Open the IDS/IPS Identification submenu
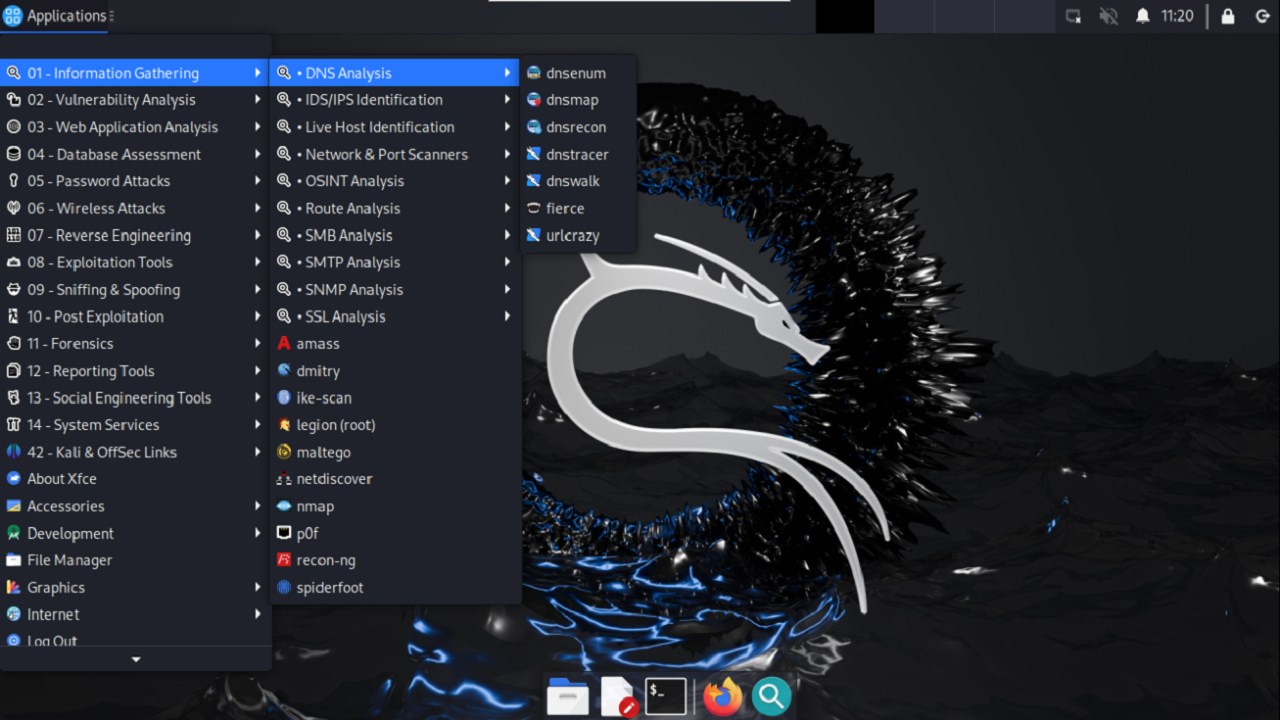1280x720 pixels. coord(396,100)
